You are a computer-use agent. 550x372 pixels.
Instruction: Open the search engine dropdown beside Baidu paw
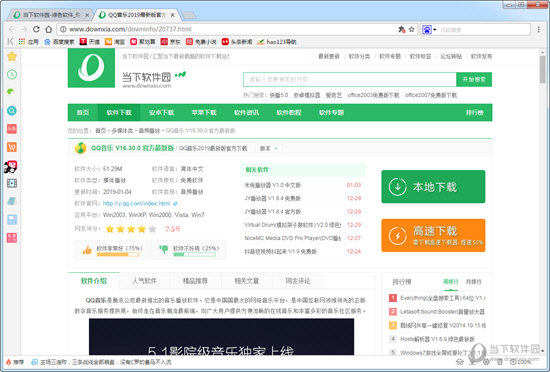(x=435, y=29)
